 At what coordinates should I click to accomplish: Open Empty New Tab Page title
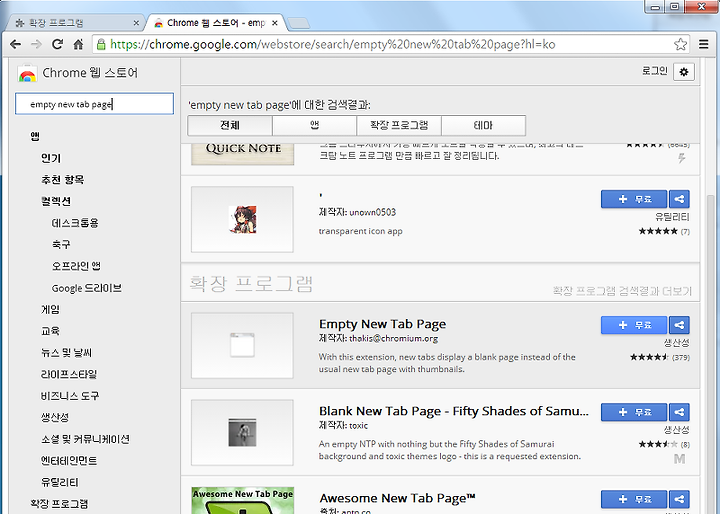pyautogui.click(x=382, y=324)
